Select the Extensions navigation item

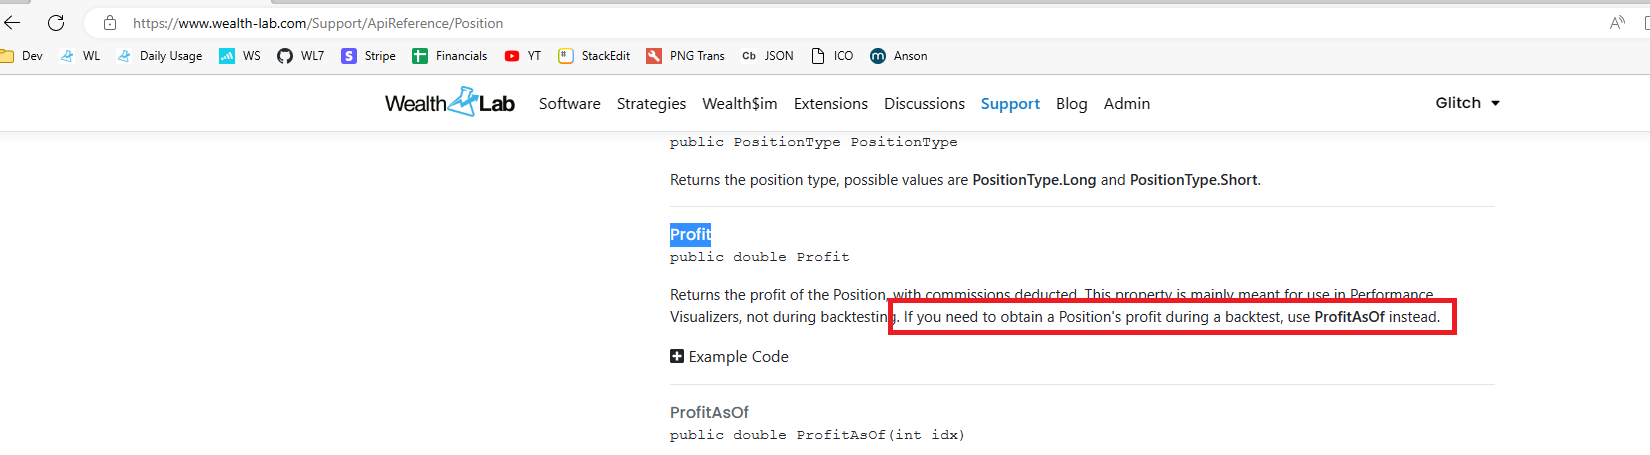[830, 104]
